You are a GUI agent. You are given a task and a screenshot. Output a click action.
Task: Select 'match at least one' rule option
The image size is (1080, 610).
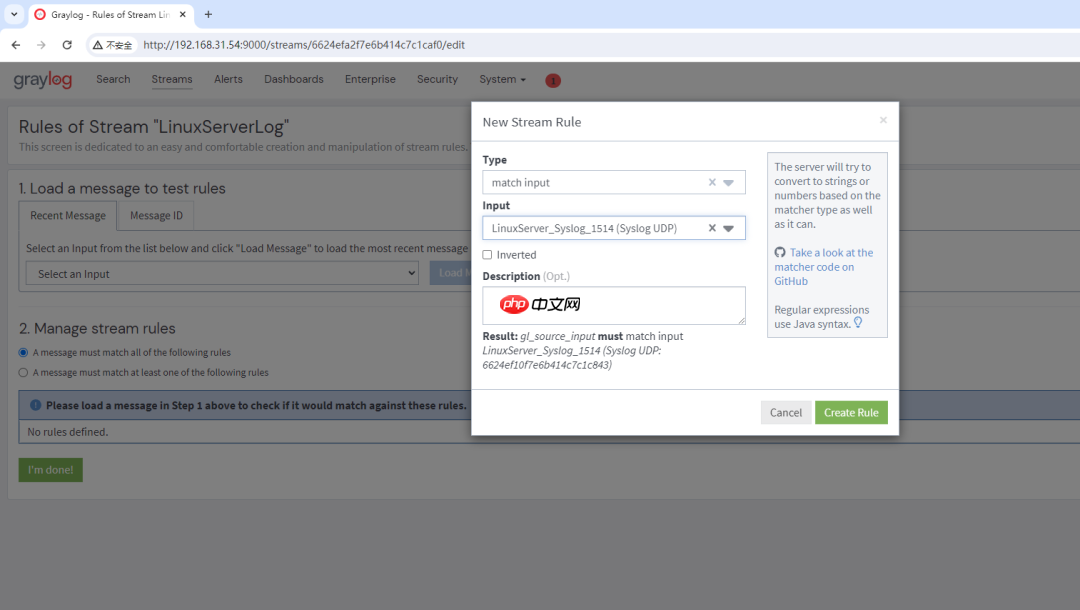coord(23,372)
